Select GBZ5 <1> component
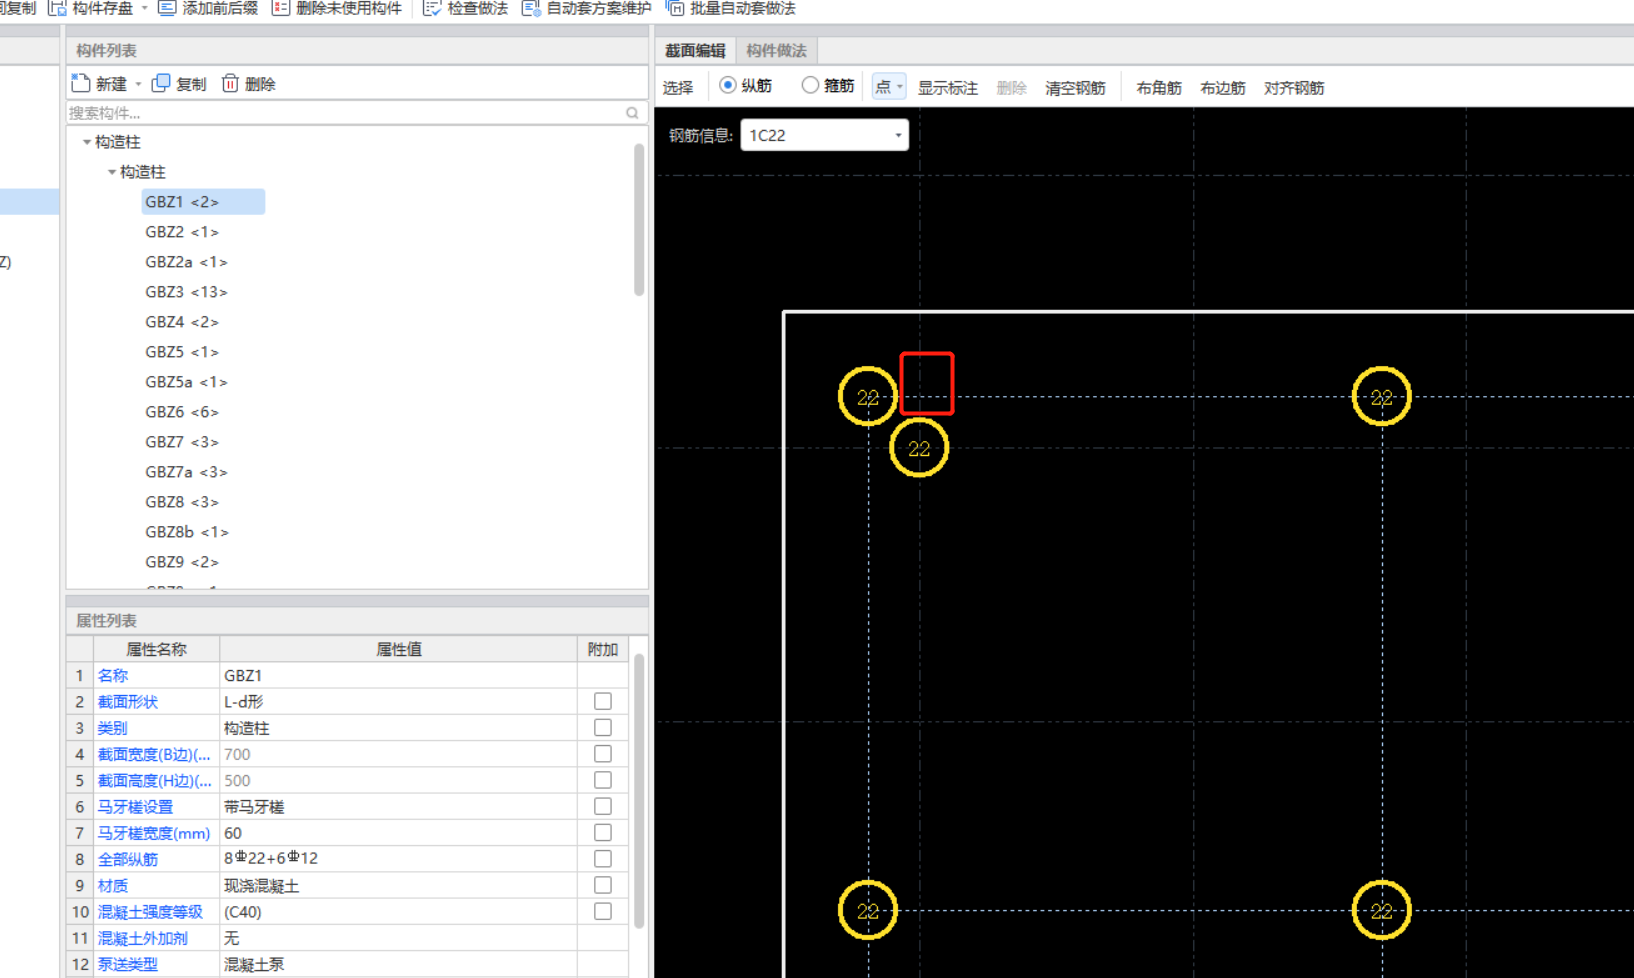Screen dimensions: 1634x978 coord(182,352)
